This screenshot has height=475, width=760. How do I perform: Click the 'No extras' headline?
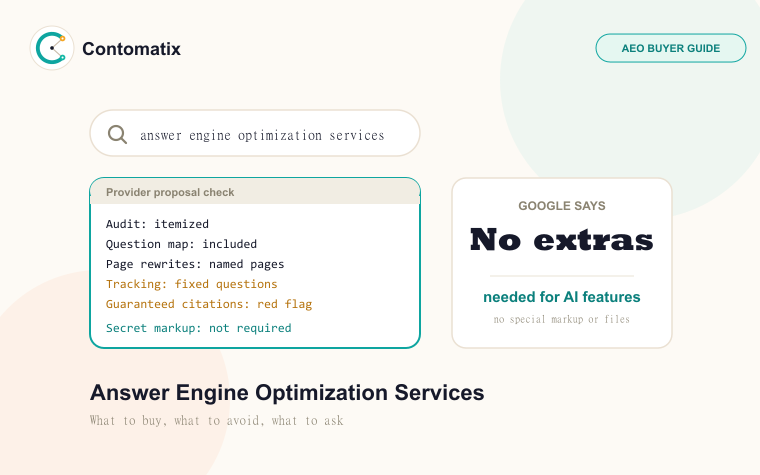point(562,239)
